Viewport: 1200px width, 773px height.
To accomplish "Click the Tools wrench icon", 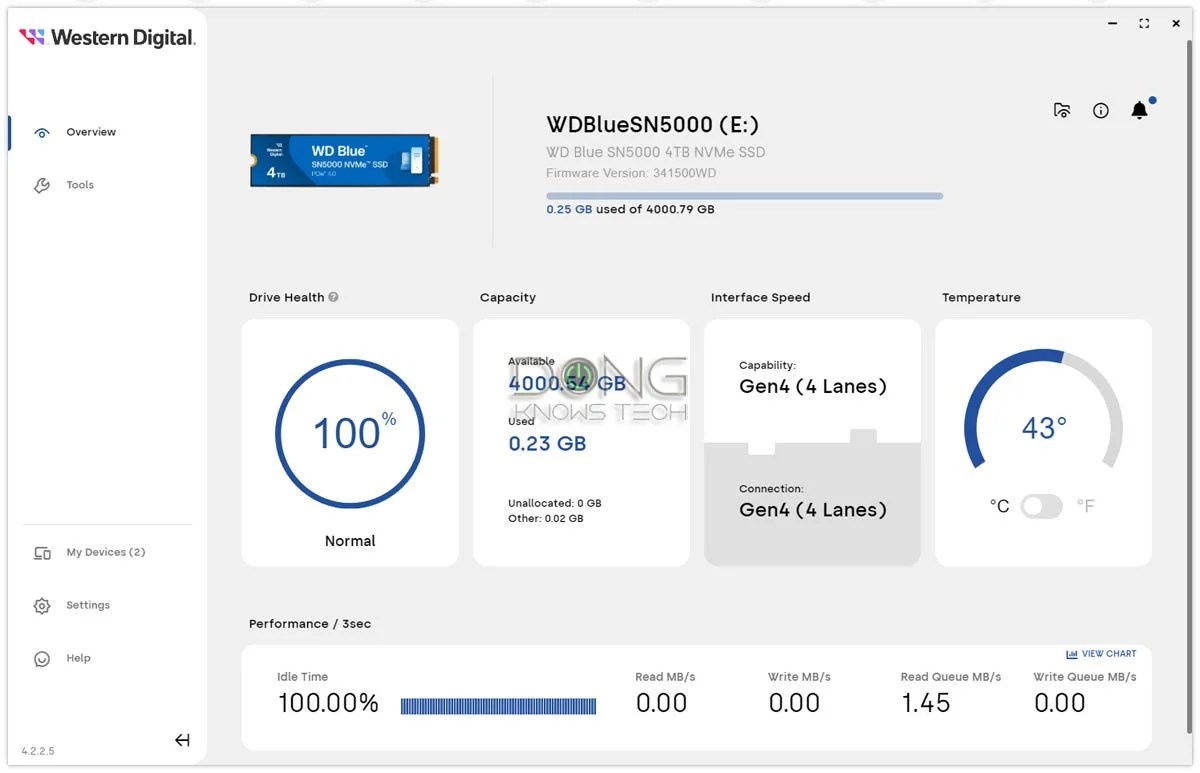I will [42, 186].
